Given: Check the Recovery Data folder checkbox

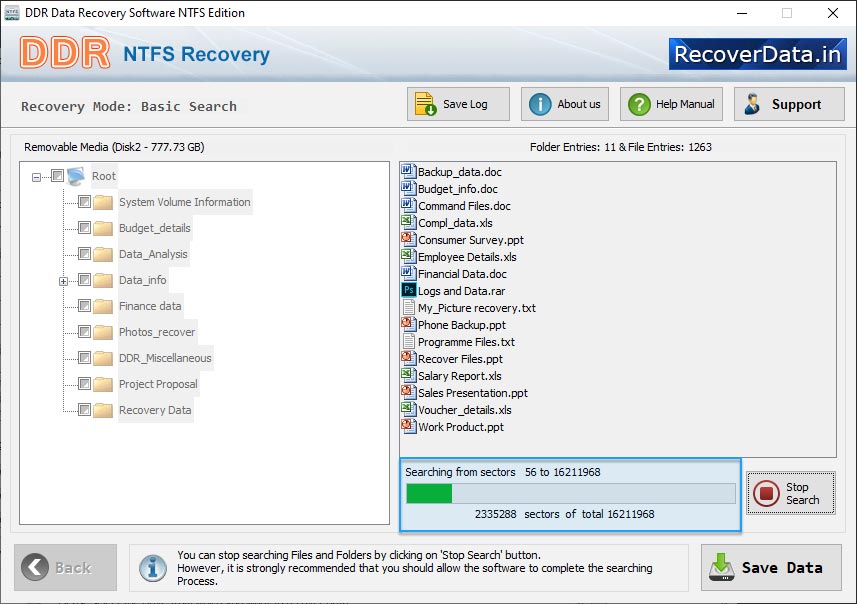Looking at the screenshot, I should (x=84, y=409).
